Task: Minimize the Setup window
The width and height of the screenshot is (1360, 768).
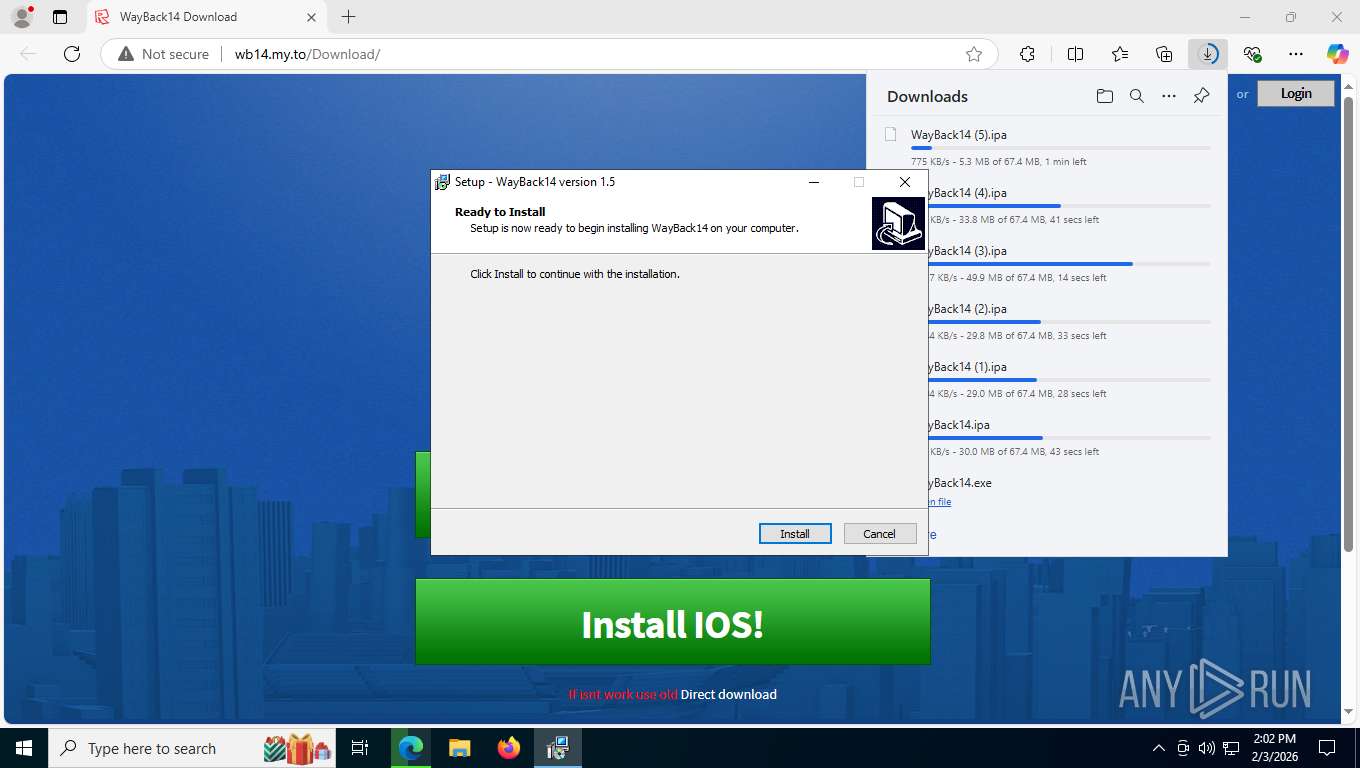Action: click(814, 182)
